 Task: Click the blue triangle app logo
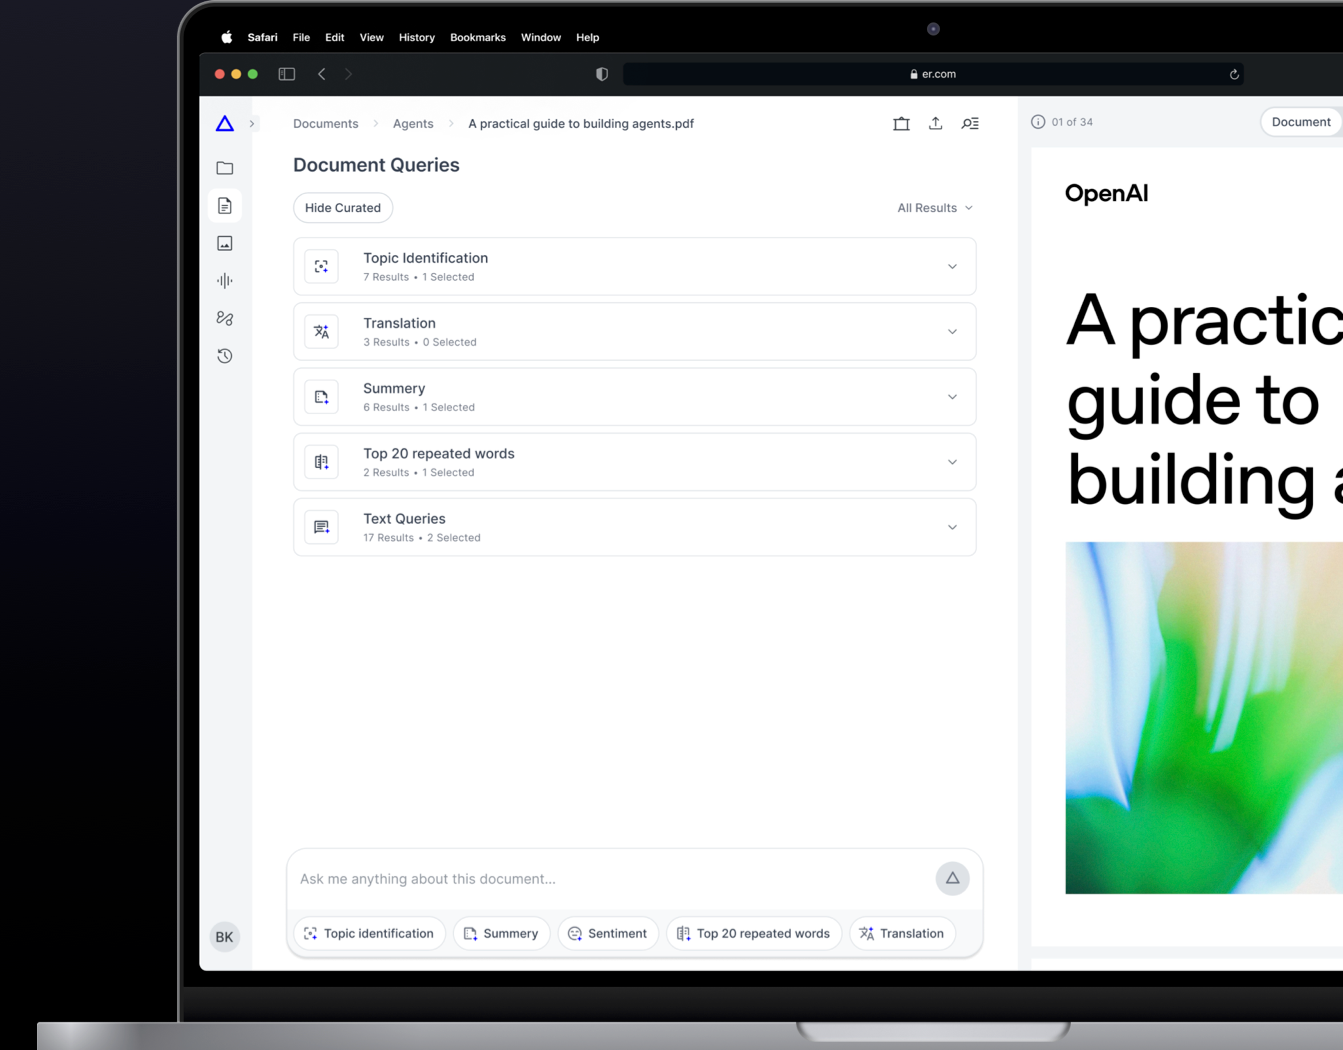[224, 124]
